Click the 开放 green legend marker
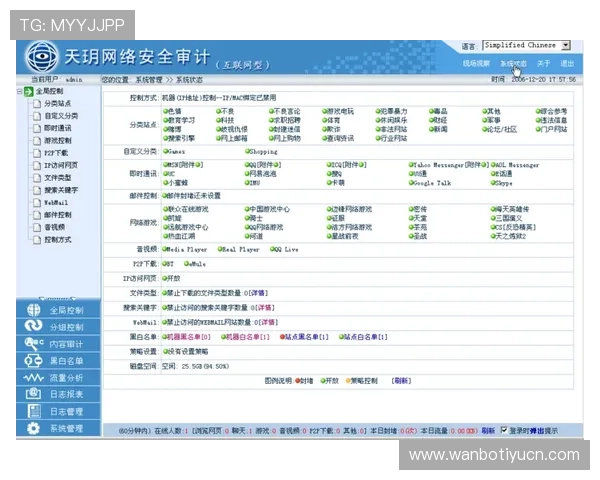 (x=323, y=380)
